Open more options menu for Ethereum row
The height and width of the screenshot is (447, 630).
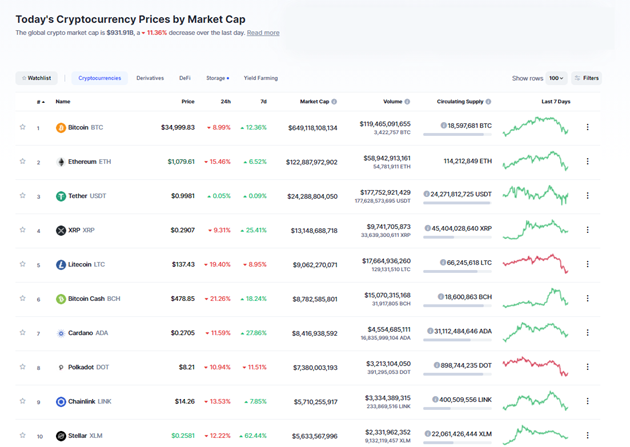[x=587, y=161]
